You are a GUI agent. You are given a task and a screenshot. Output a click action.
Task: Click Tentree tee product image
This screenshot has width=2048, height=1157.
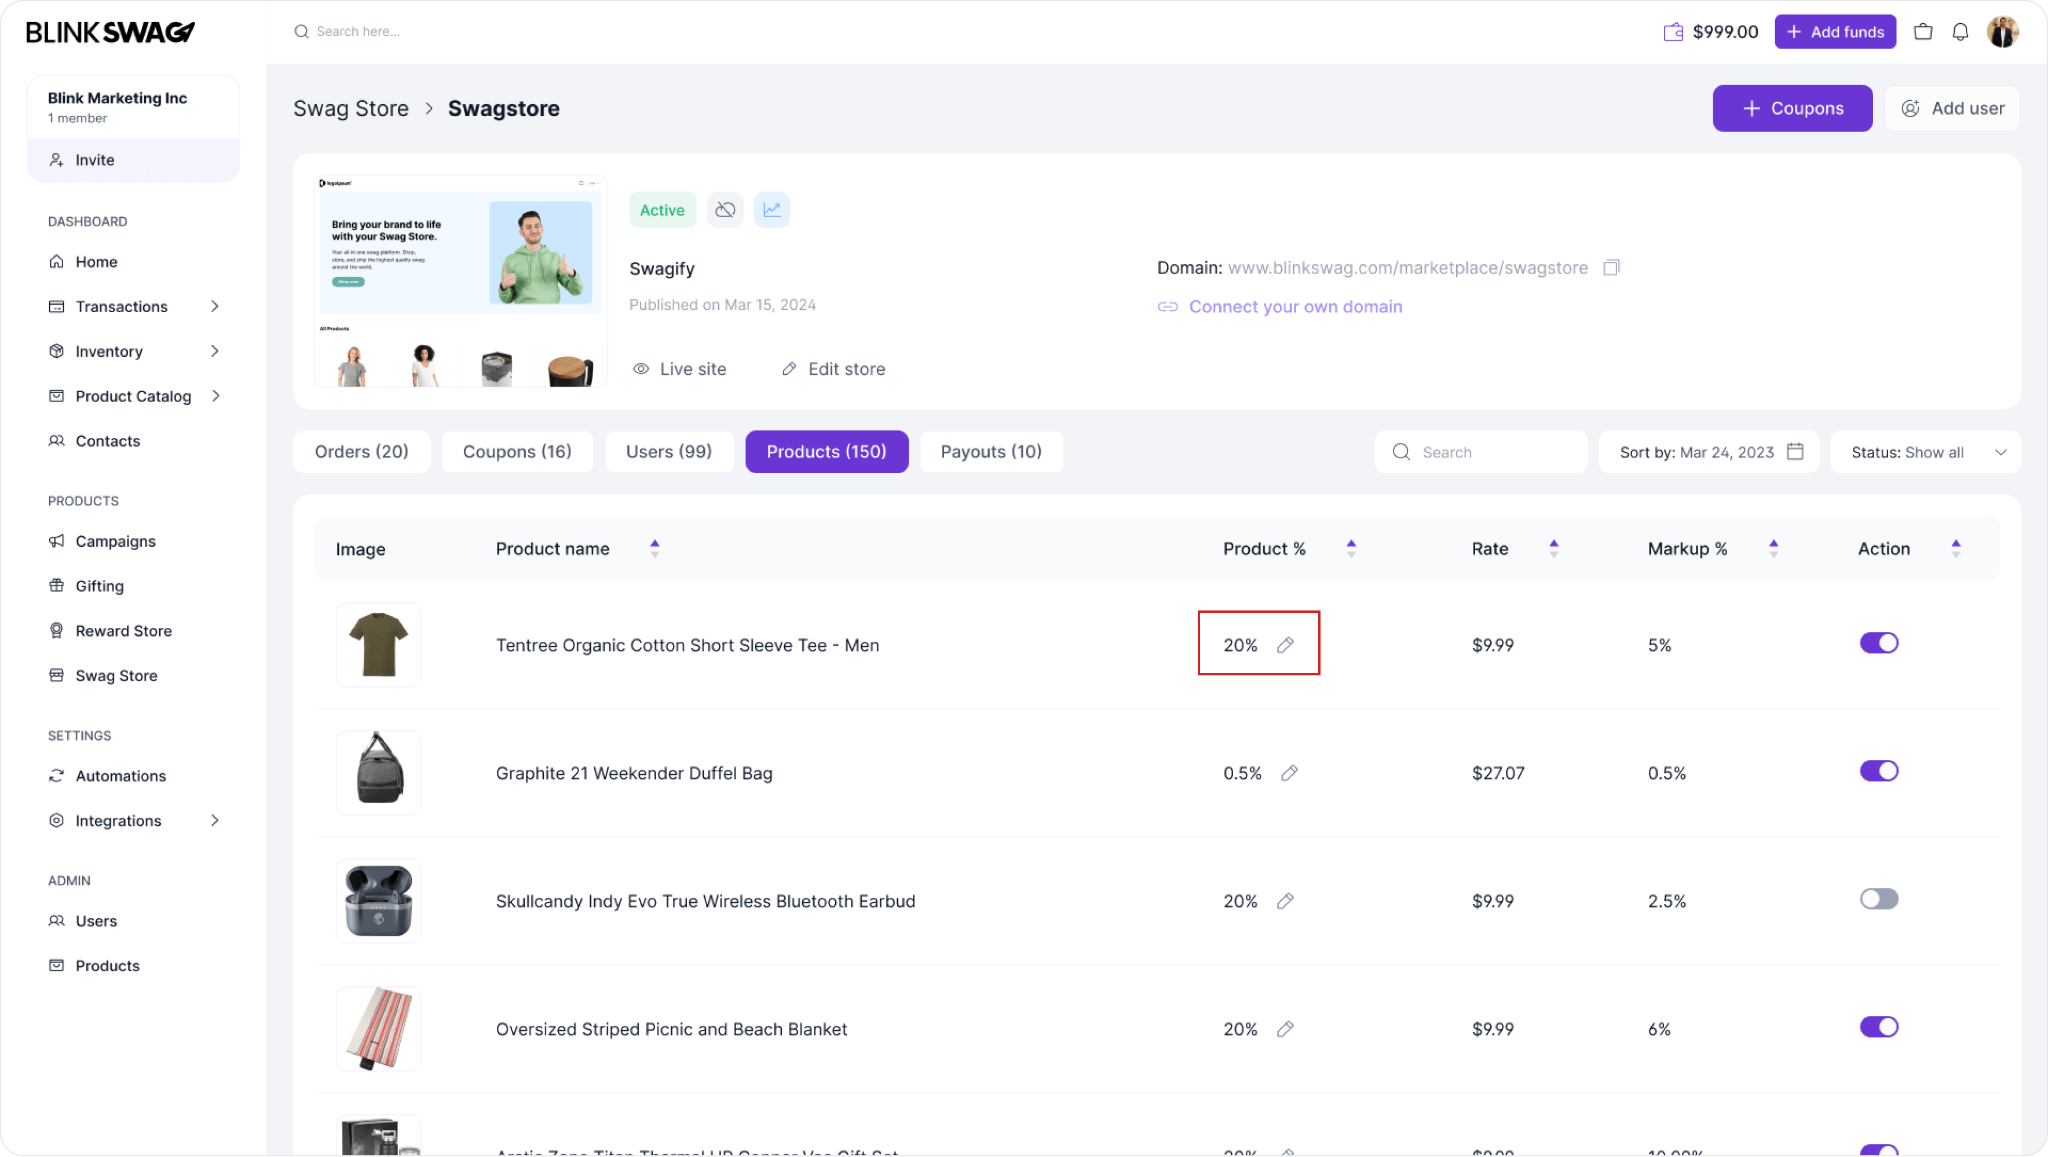pyautogui.click(x=378, y=645)
